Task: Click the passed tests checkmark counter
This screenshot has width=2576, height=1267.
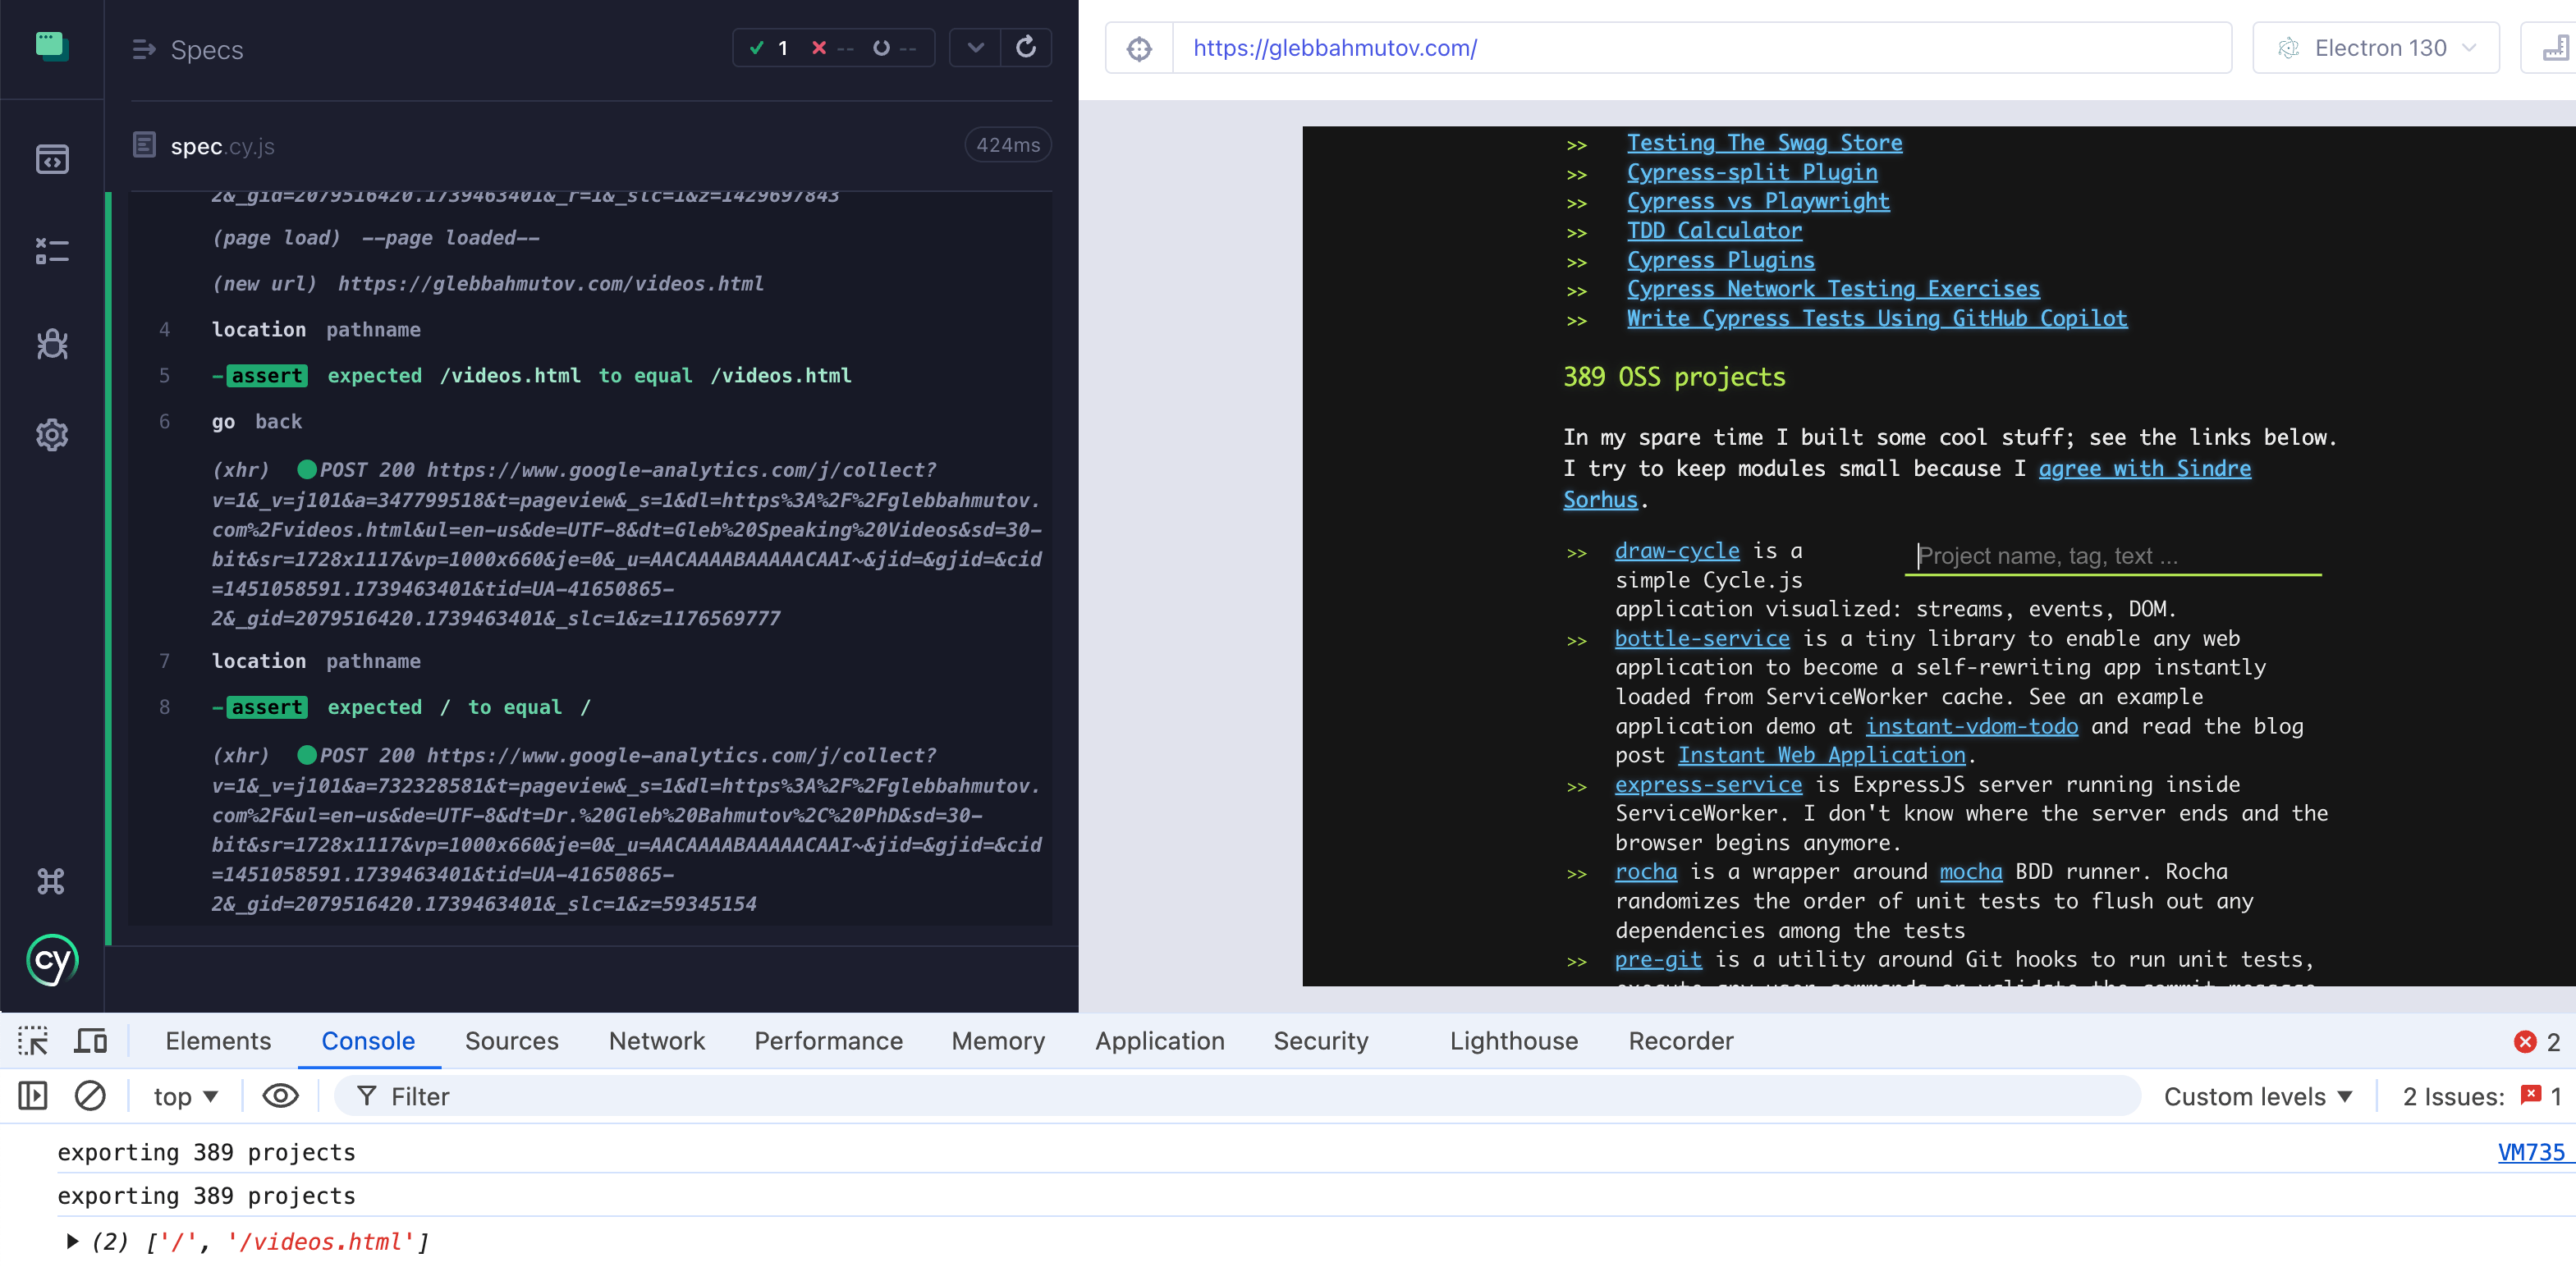Action: [768, 48]
